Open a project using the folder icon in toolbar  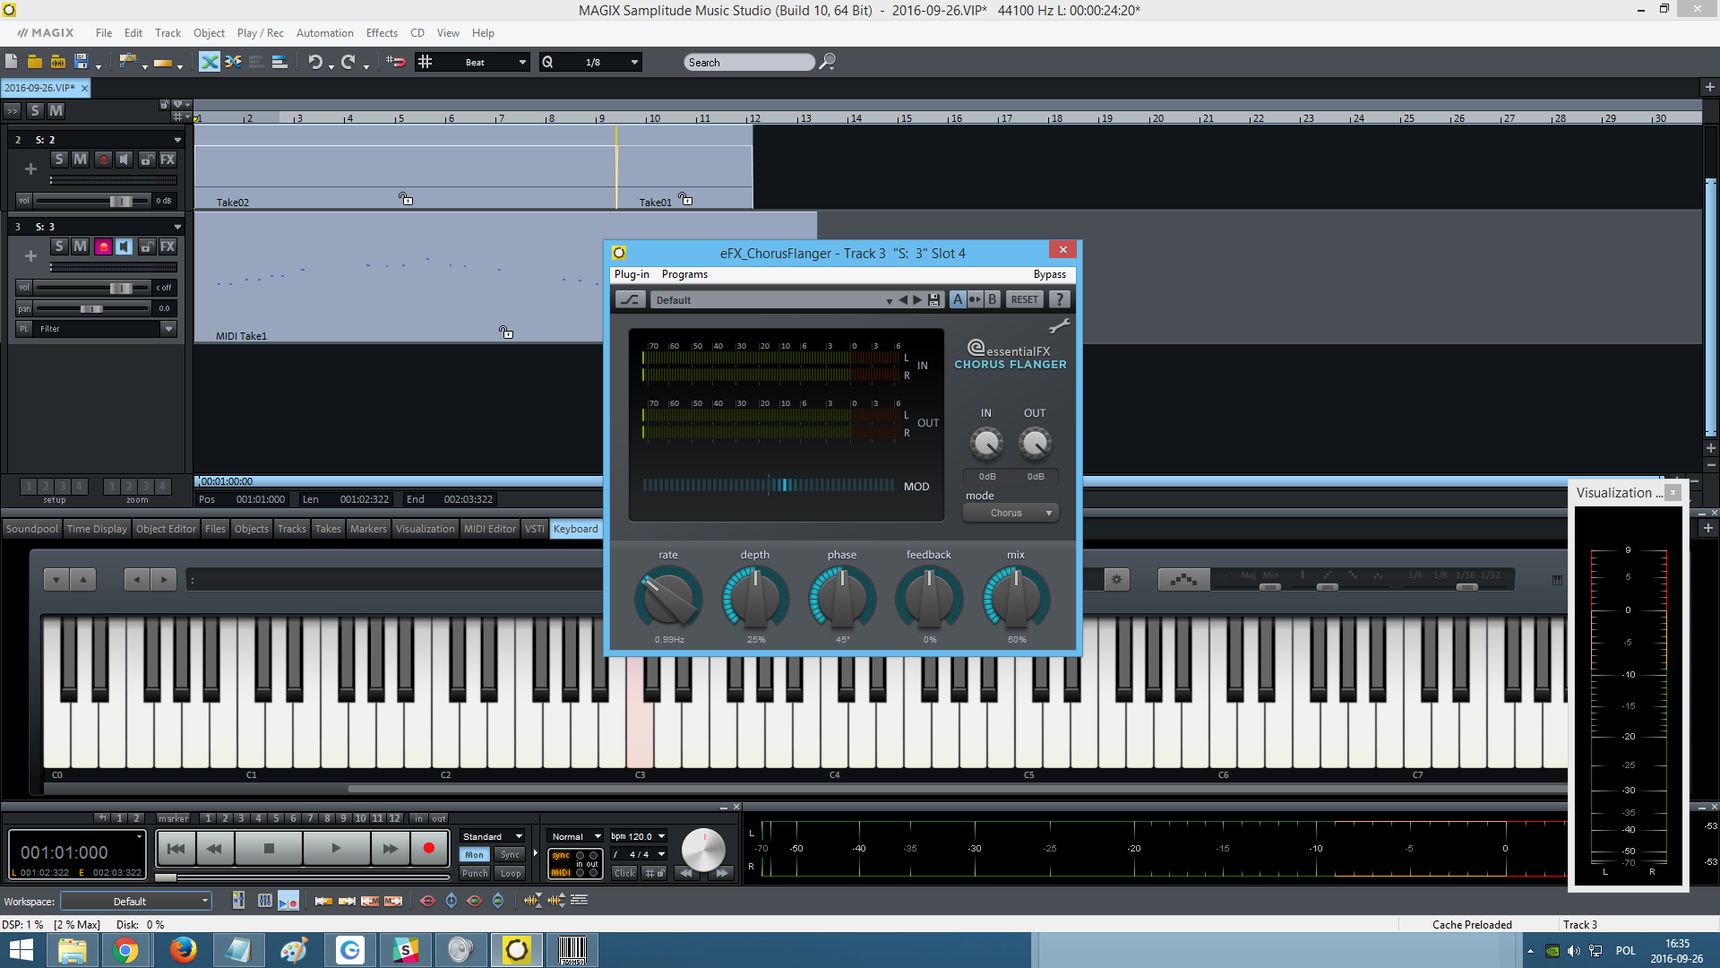[x=35, y=62]
